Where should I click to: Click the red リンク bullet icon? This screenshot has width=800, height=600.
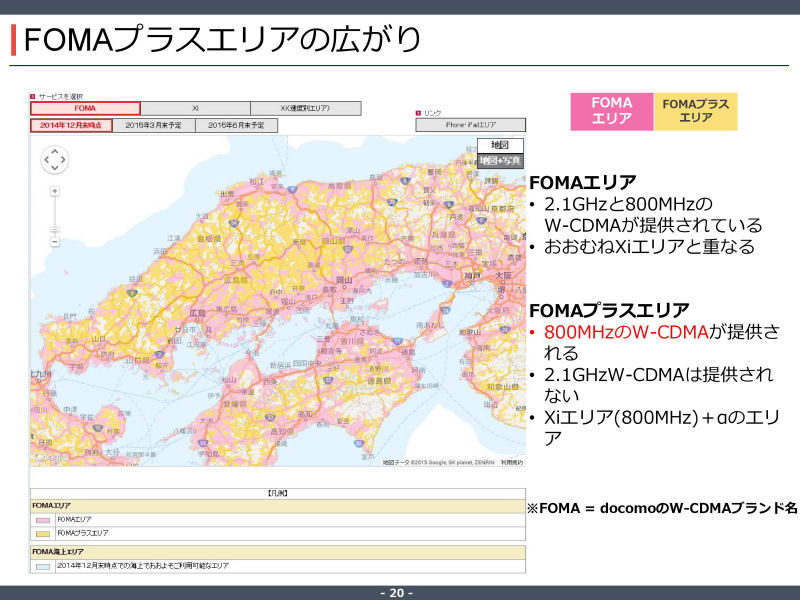coord(418,113)
